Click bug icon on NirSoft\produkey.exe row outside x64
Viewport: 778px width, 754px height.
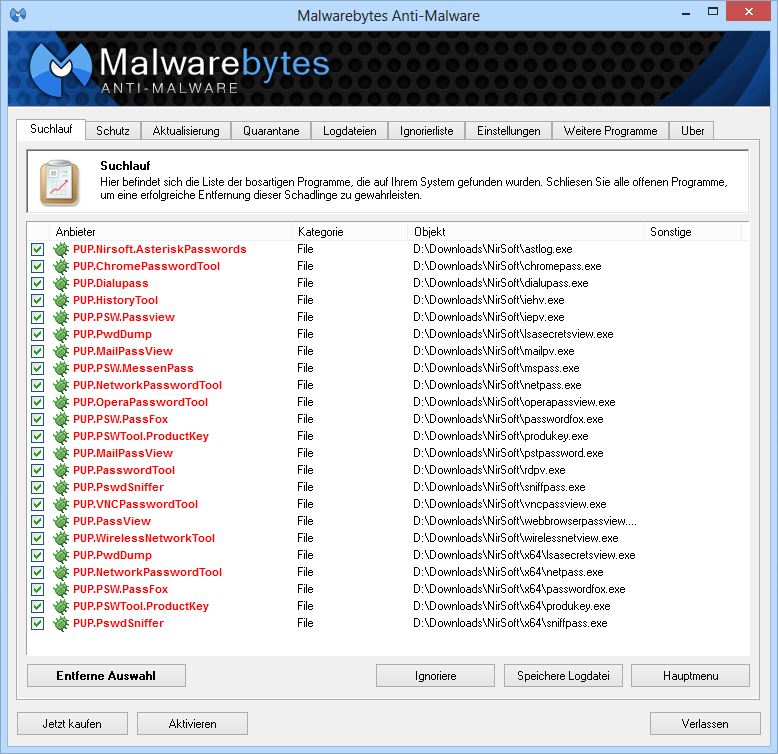tap(61, 436)
